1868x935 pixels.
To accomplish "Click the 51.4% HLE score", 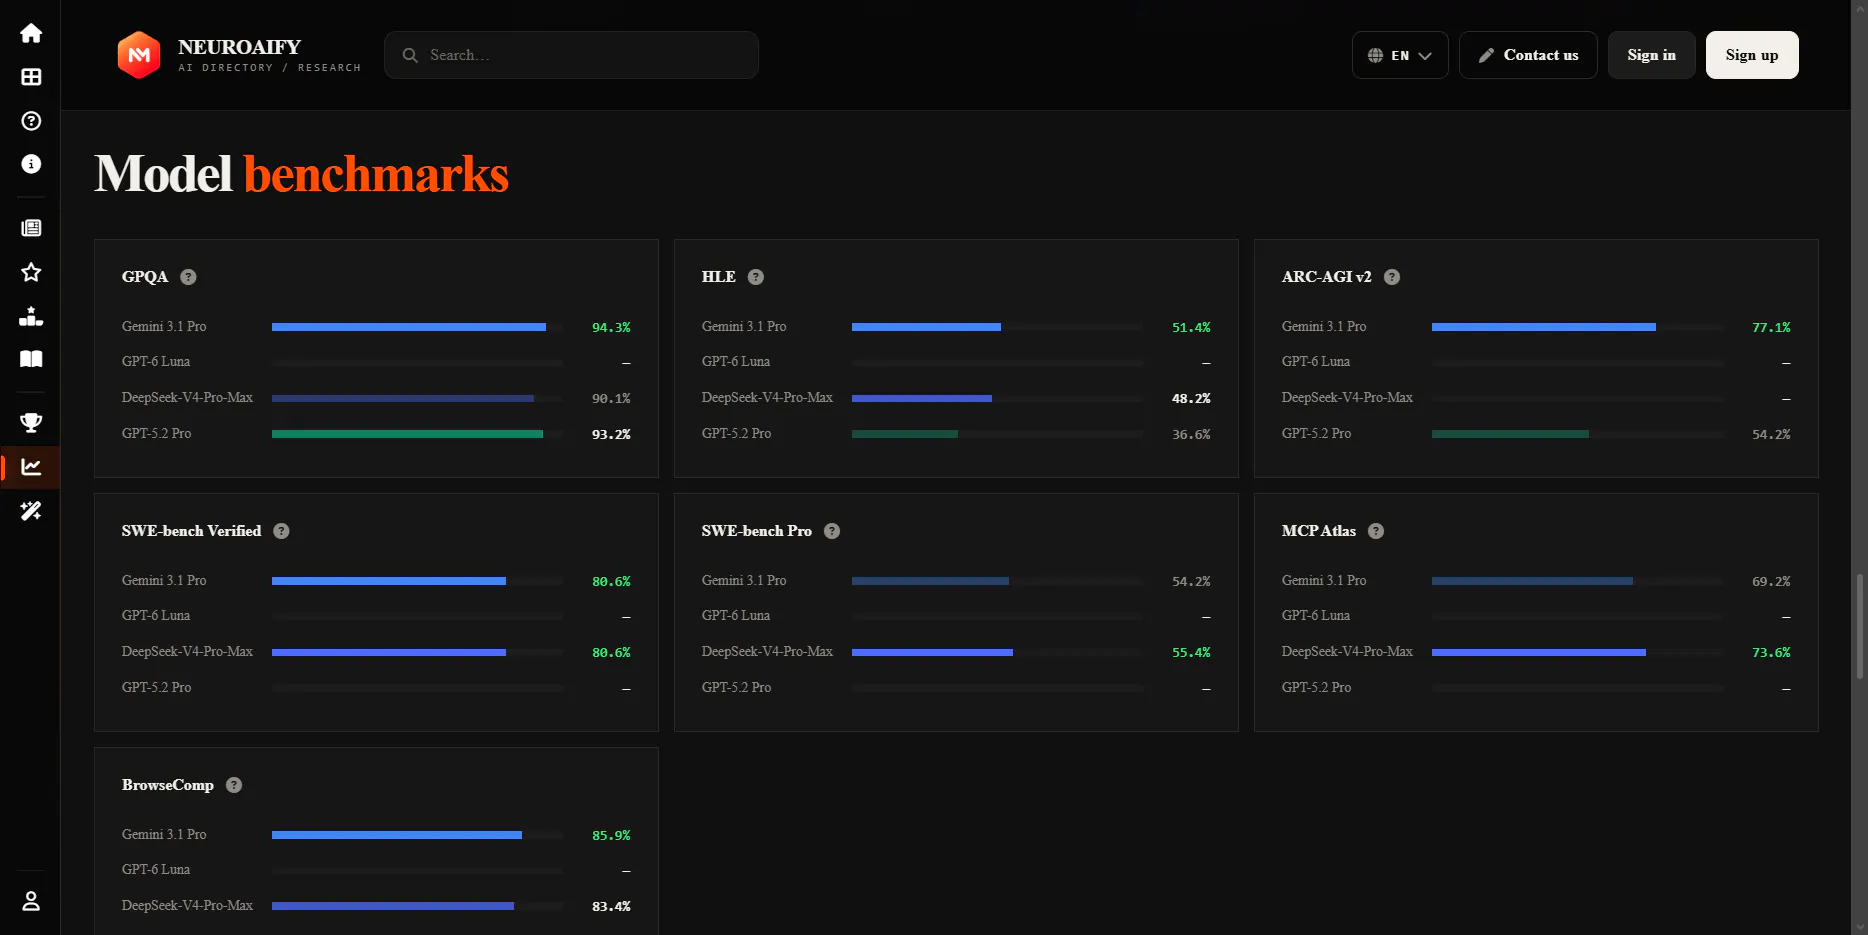I will point(1191,327).
